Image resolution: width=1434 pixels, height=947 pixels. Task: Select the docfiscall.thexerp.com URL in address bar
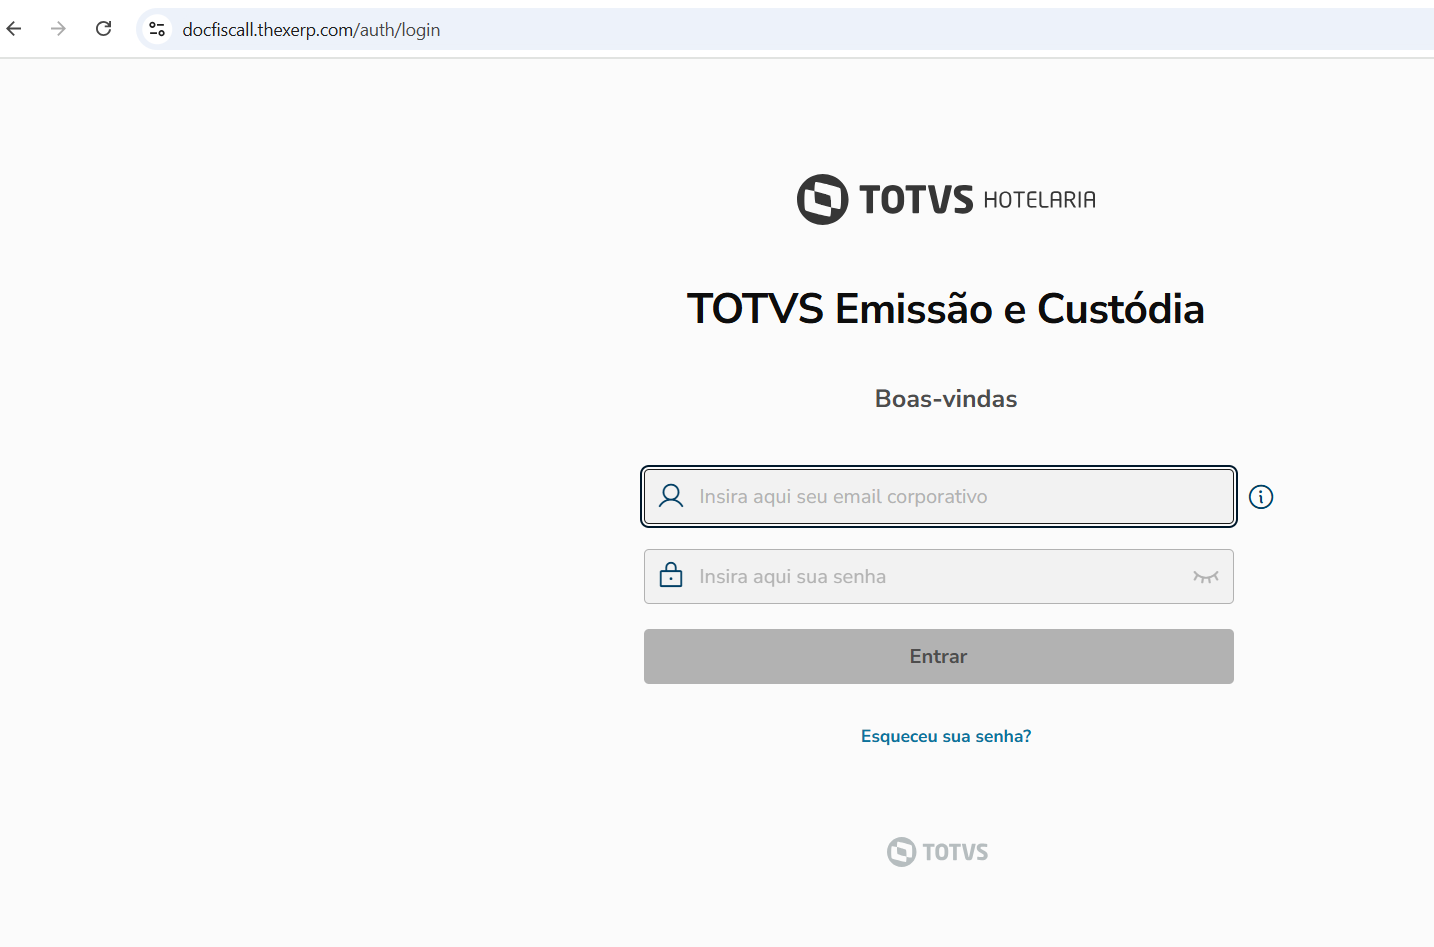311,30
